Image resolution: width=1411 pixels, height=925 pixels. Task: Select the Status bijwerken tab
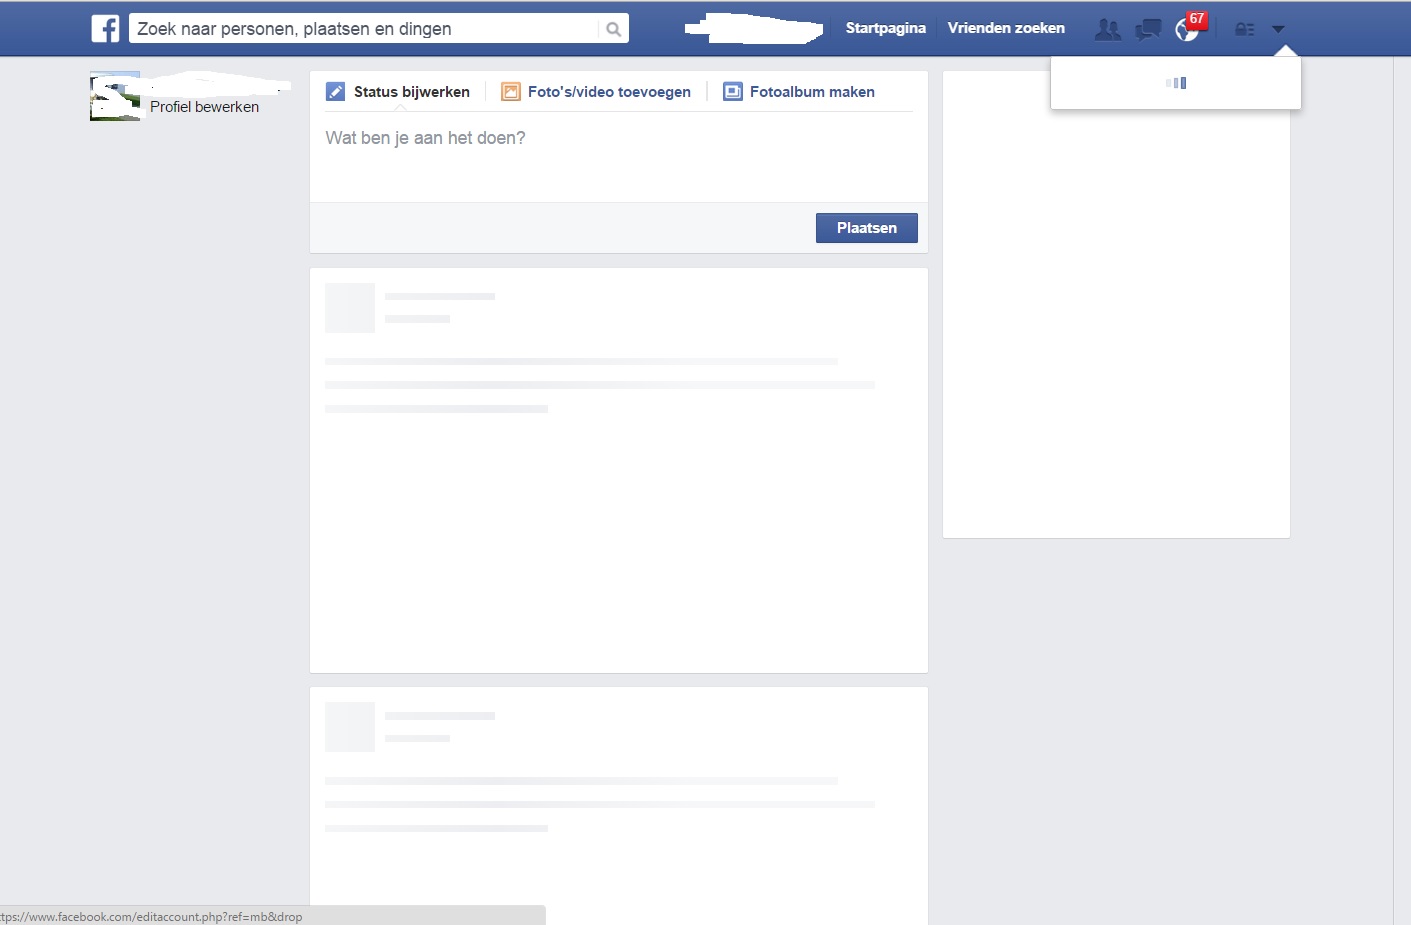point(411,92)
